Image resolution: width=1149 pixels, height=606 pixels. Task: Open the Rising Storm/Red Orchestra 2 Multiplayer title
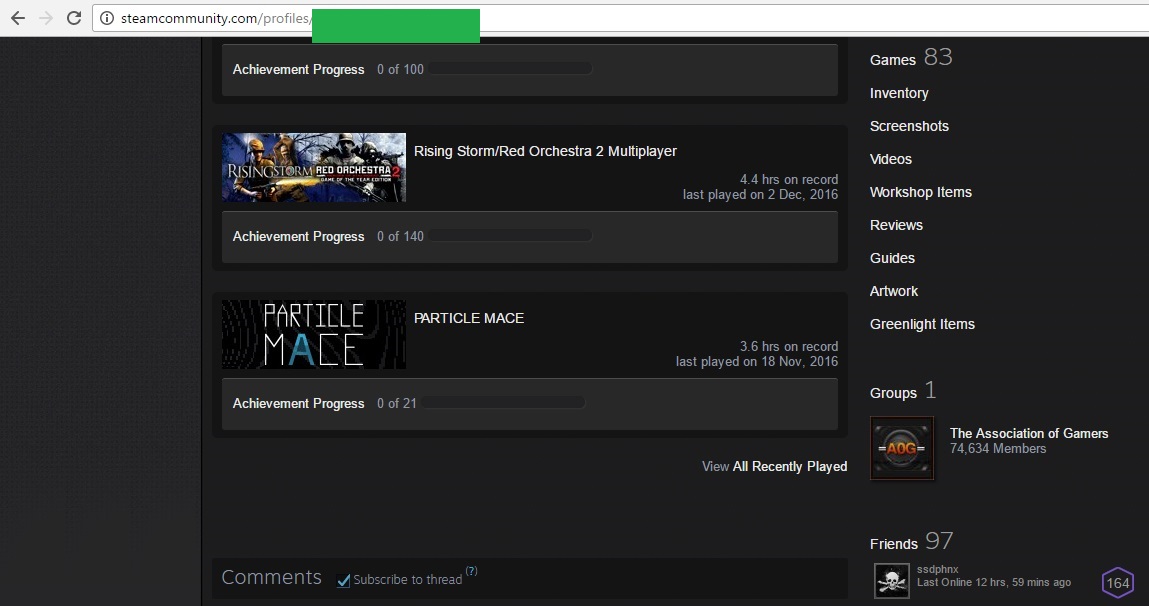pyautogui.click(x=545, y=151)
